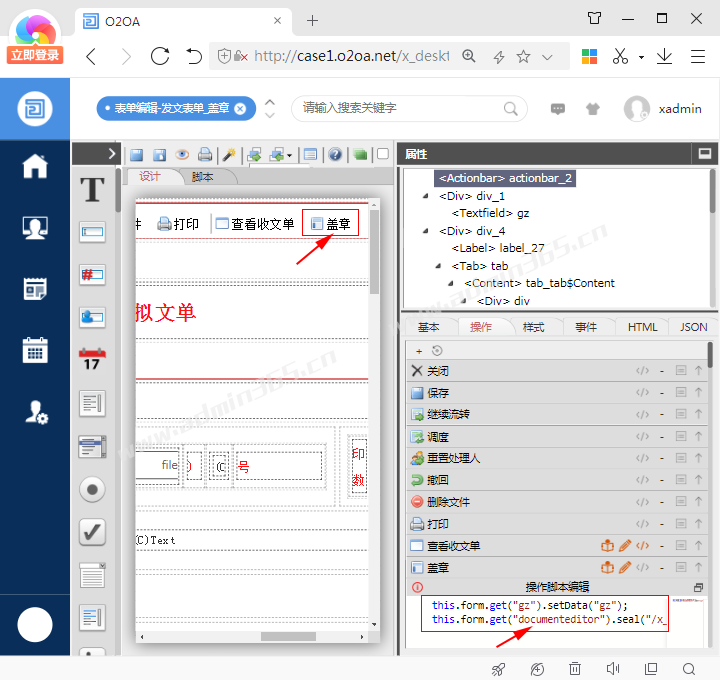Open the calendar icon in left sidebar
Viewport: 720px width, 680px height.
(x=35, y=350)
